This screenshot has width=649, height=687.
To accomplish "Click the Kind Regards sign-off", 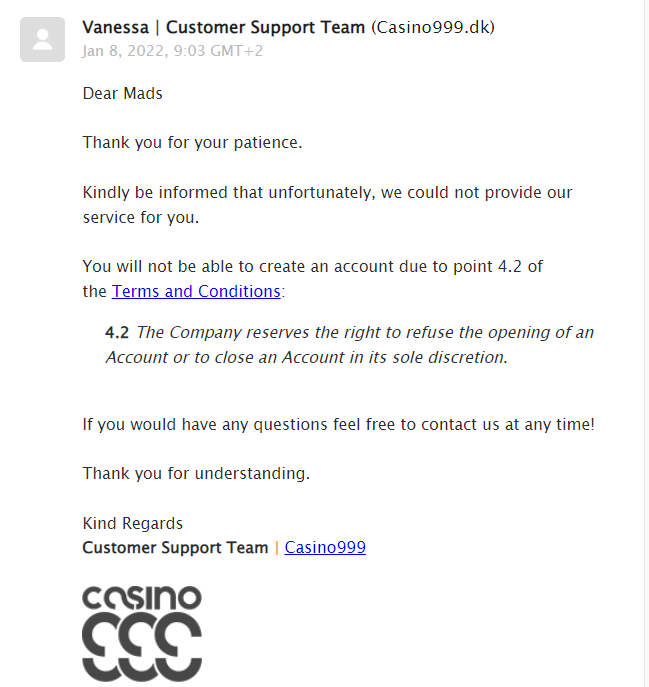I will [x=133, y=523].
